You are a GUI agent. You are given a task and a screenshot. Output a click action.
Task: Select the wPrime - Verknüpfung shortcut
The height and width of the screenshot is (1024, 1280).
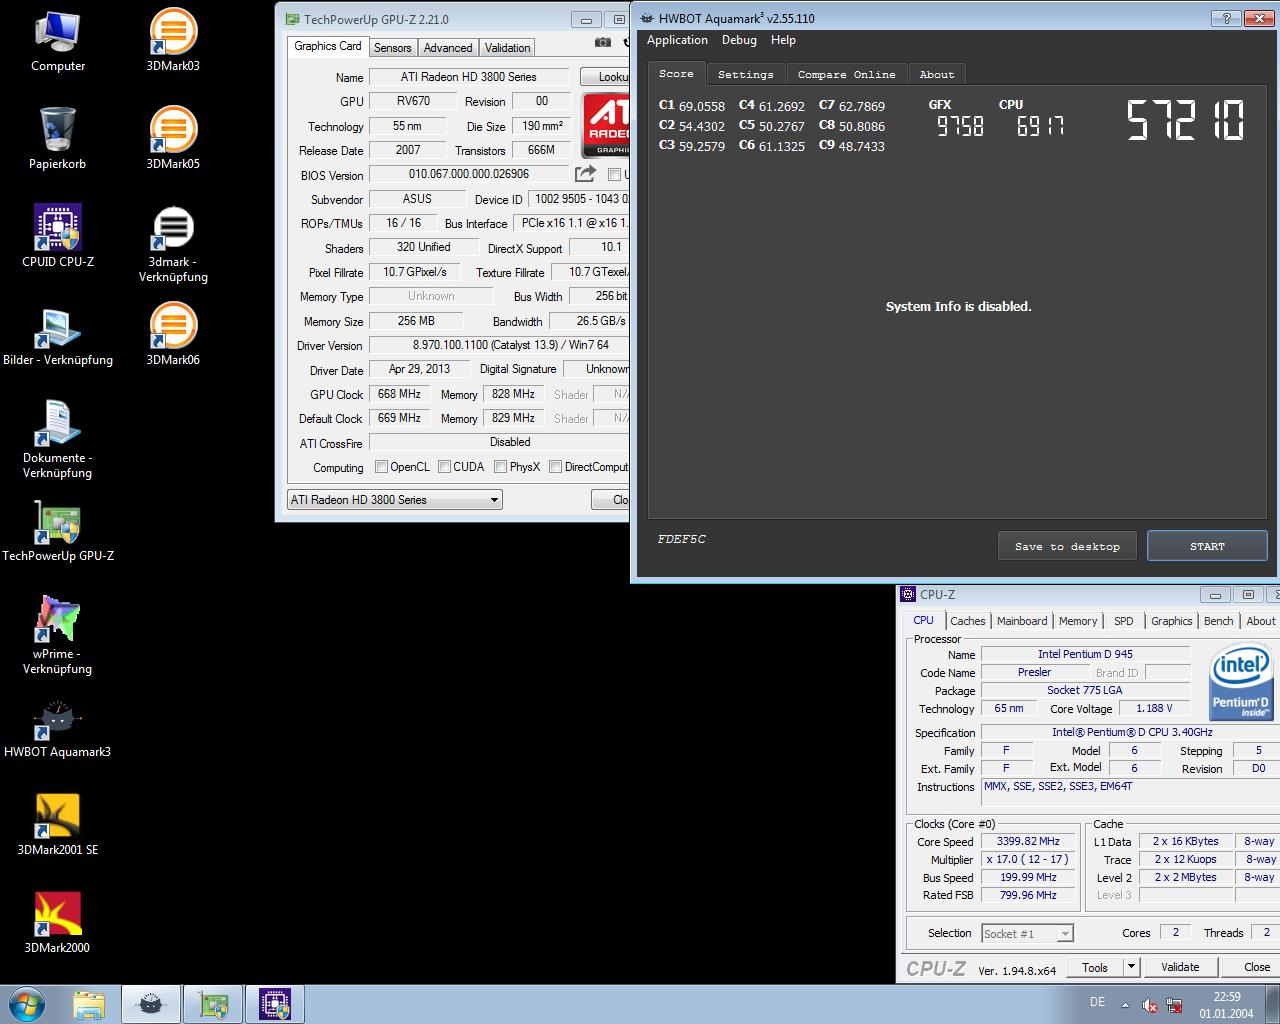coord(58,636)
